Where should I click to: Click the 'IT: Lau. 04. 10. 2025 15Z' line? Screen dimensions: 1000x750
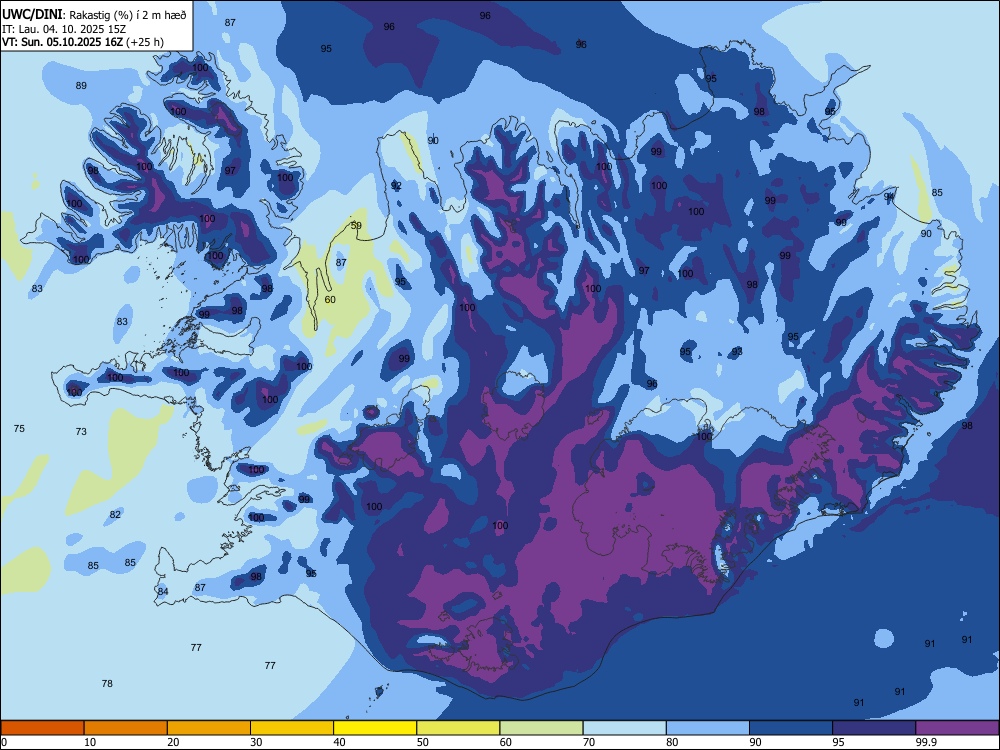(64, 29)
